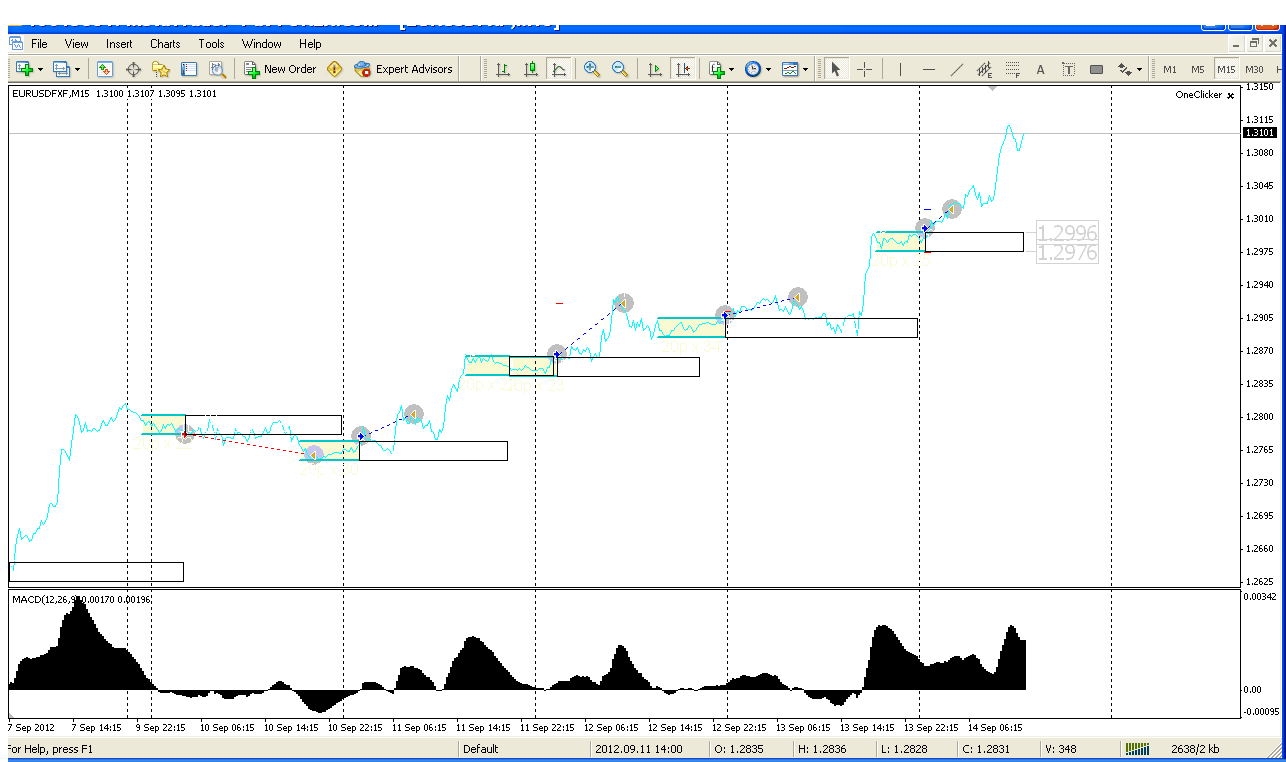The width and height of the screenshot is (1286, 762).
Task: Zoom in on the chart
Action: pos(592,69)
